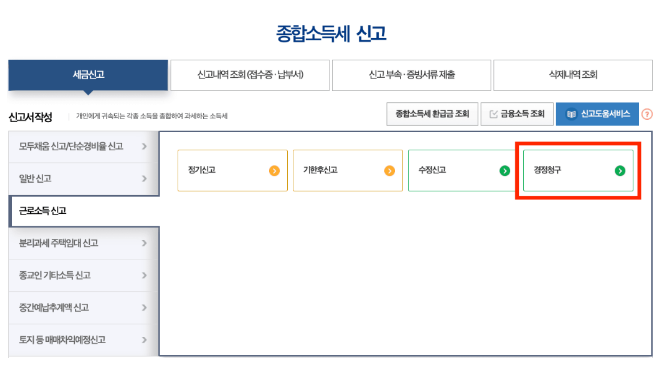Image resolution: width=662 pixels, height=368 pixels.
Task: Switch to 신고내역 조회 (접수증·납부서) tab
Action: (x=250, y=75)
